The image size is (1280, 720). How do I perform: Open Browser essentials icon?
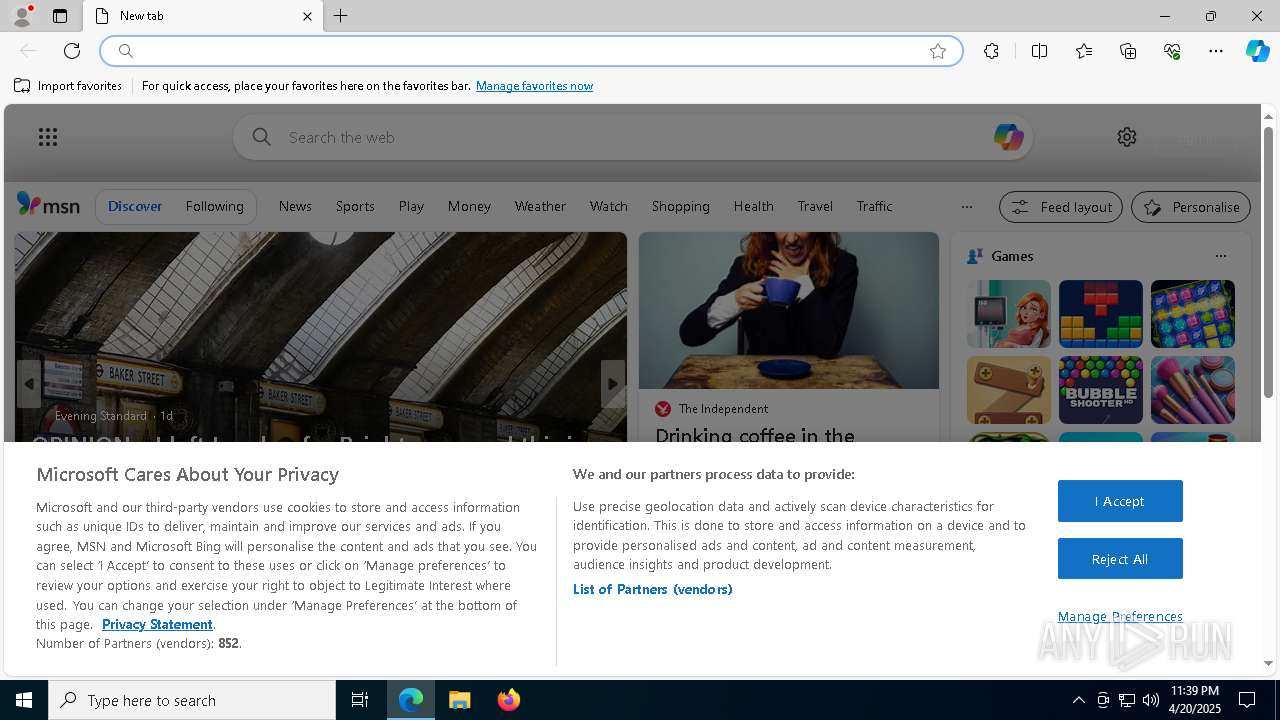1172,51
